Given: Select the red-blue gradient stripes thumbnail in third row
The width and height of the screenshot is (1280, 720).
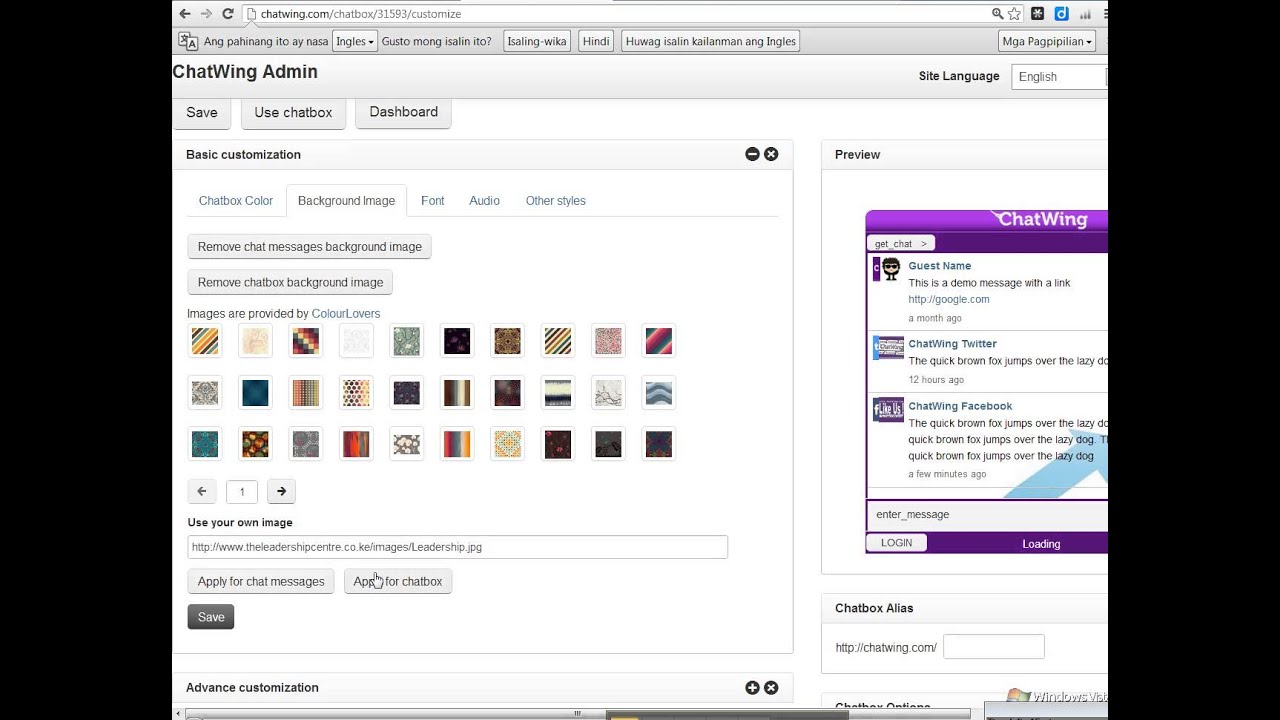Looking at the screenshot, I should pos(457,443).
